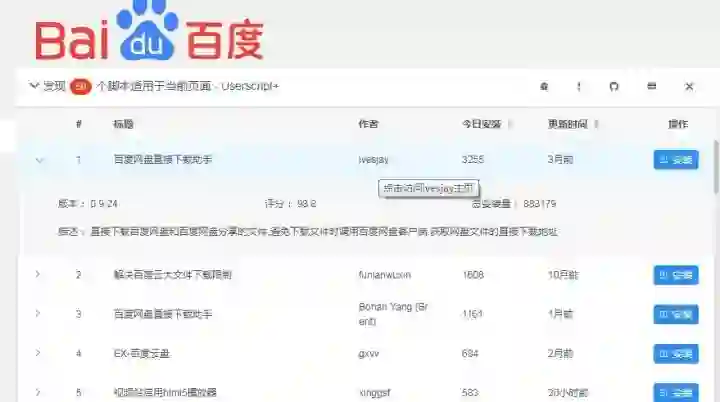Open author funianwuxin's page
720x402 pixels.
384,275
